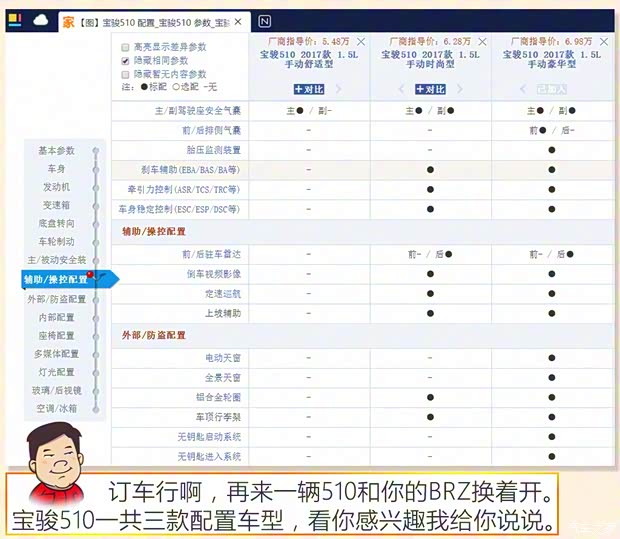Click the 宝骏510 2017款 手动豪华型 model name

551,62
